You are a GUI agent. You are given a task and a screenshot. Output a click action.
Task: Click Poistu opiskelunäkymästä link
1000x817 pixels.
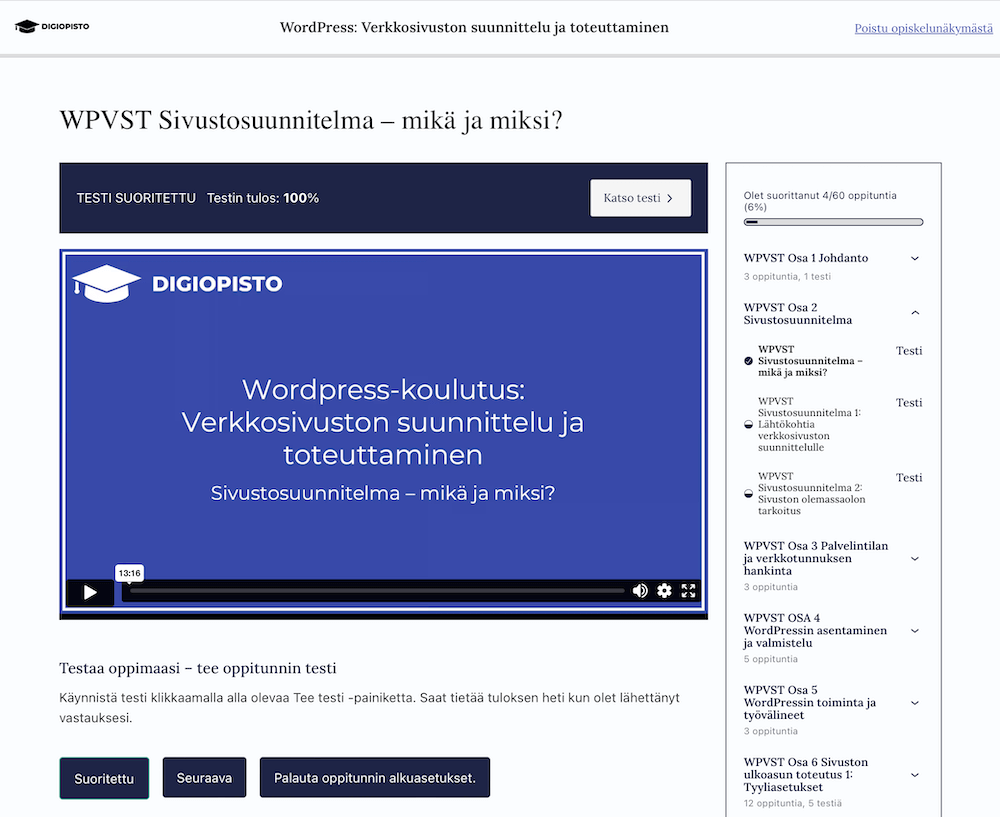(923, 28)
